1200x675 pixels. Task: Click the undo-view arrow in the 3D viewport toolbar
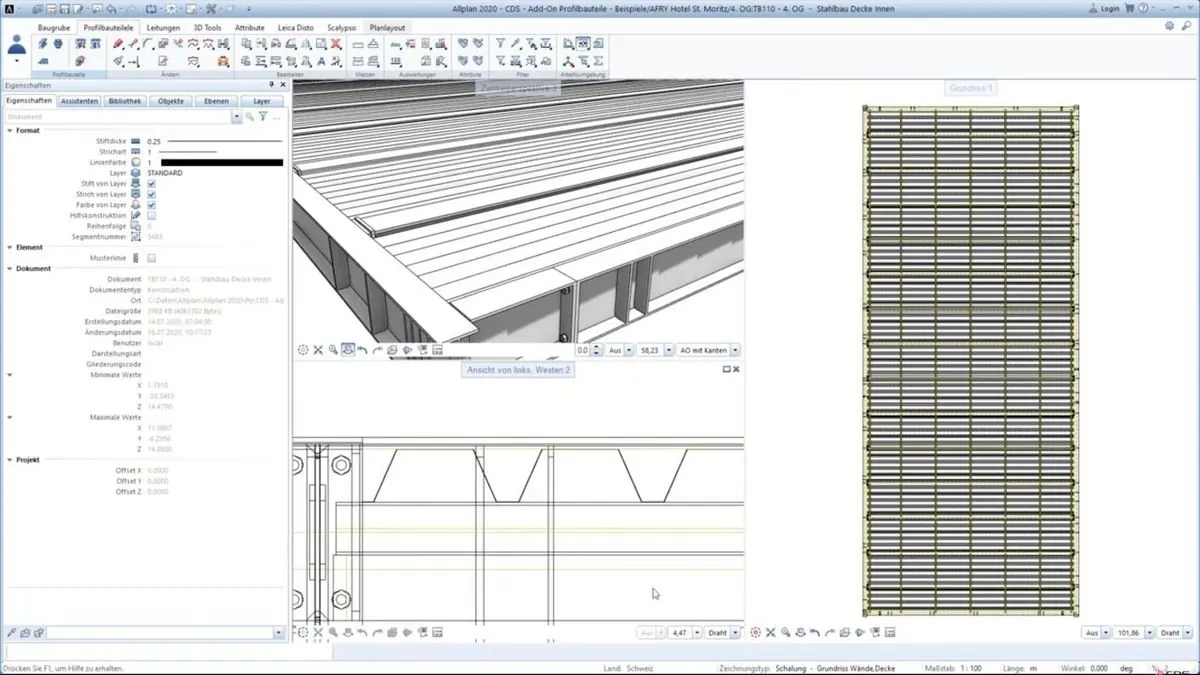click(362, 350)
